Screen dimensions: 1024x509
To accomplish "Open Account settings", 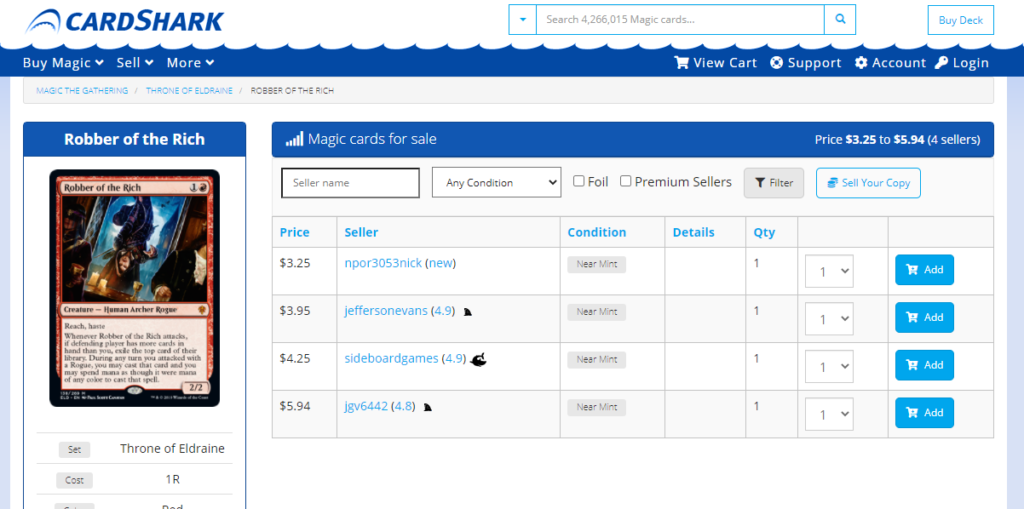I will (x=891, y=63).
